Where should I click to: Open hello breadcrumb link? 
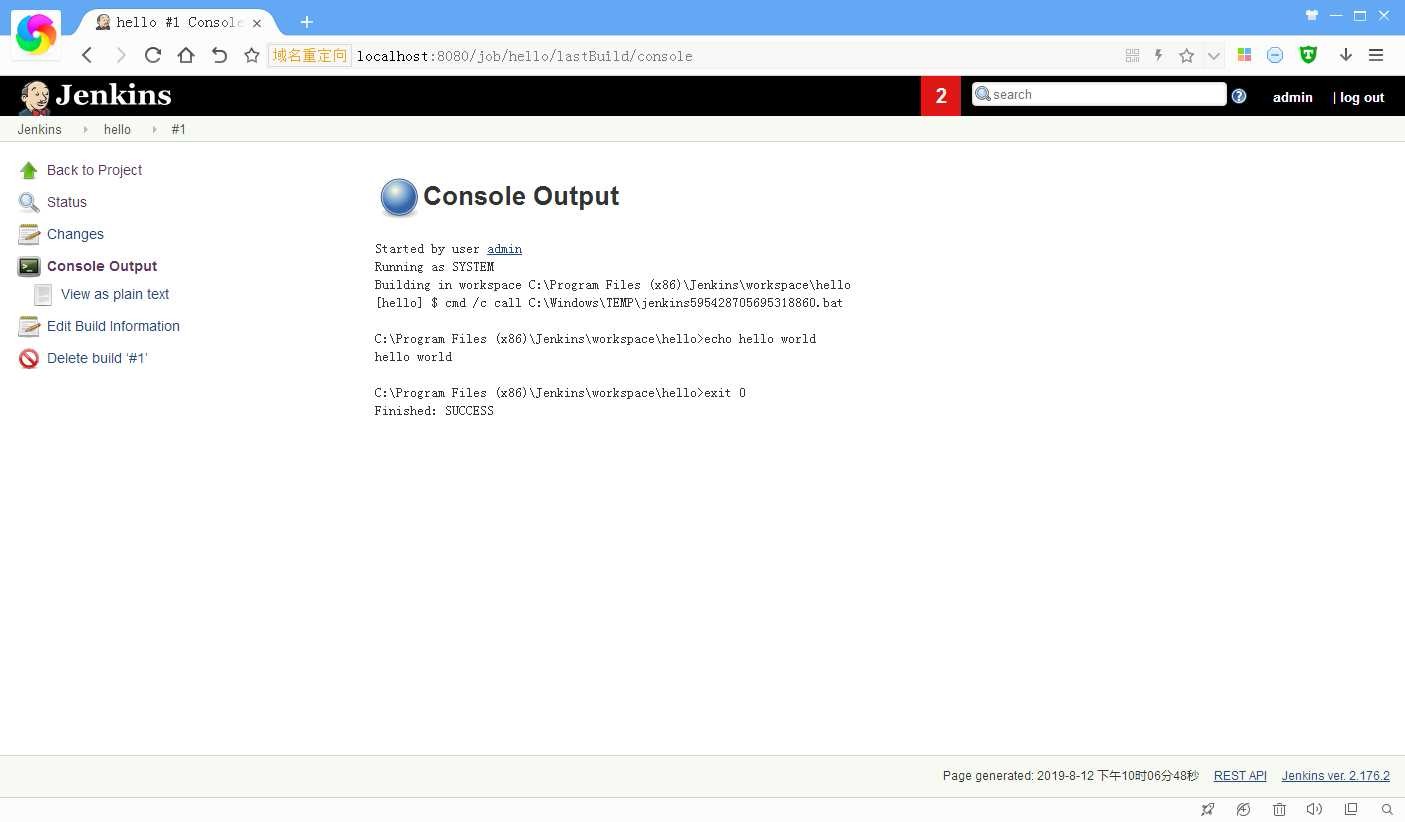pyautogui.click(x=117, y=130)
